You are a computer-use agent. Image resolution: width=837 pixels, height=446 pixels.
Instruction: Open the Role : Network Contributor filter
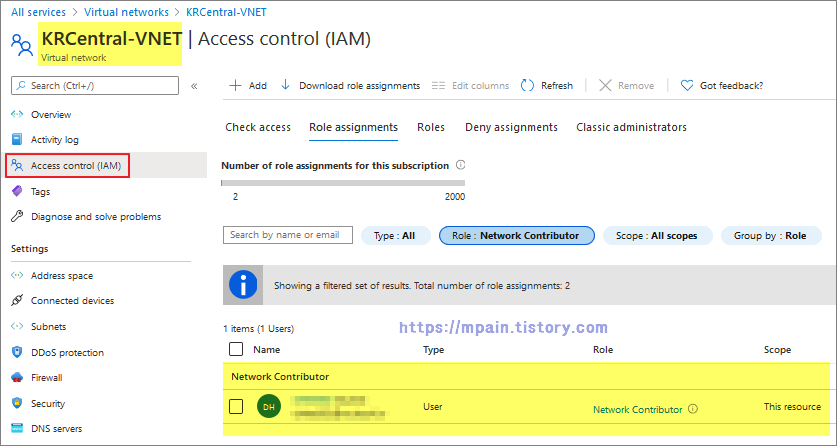[517, 235]
